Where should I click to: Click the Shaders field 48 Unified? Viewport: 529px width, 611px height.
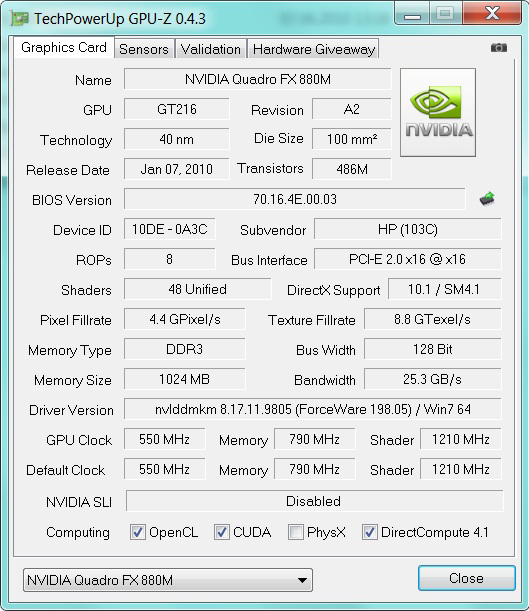point(197,289)
